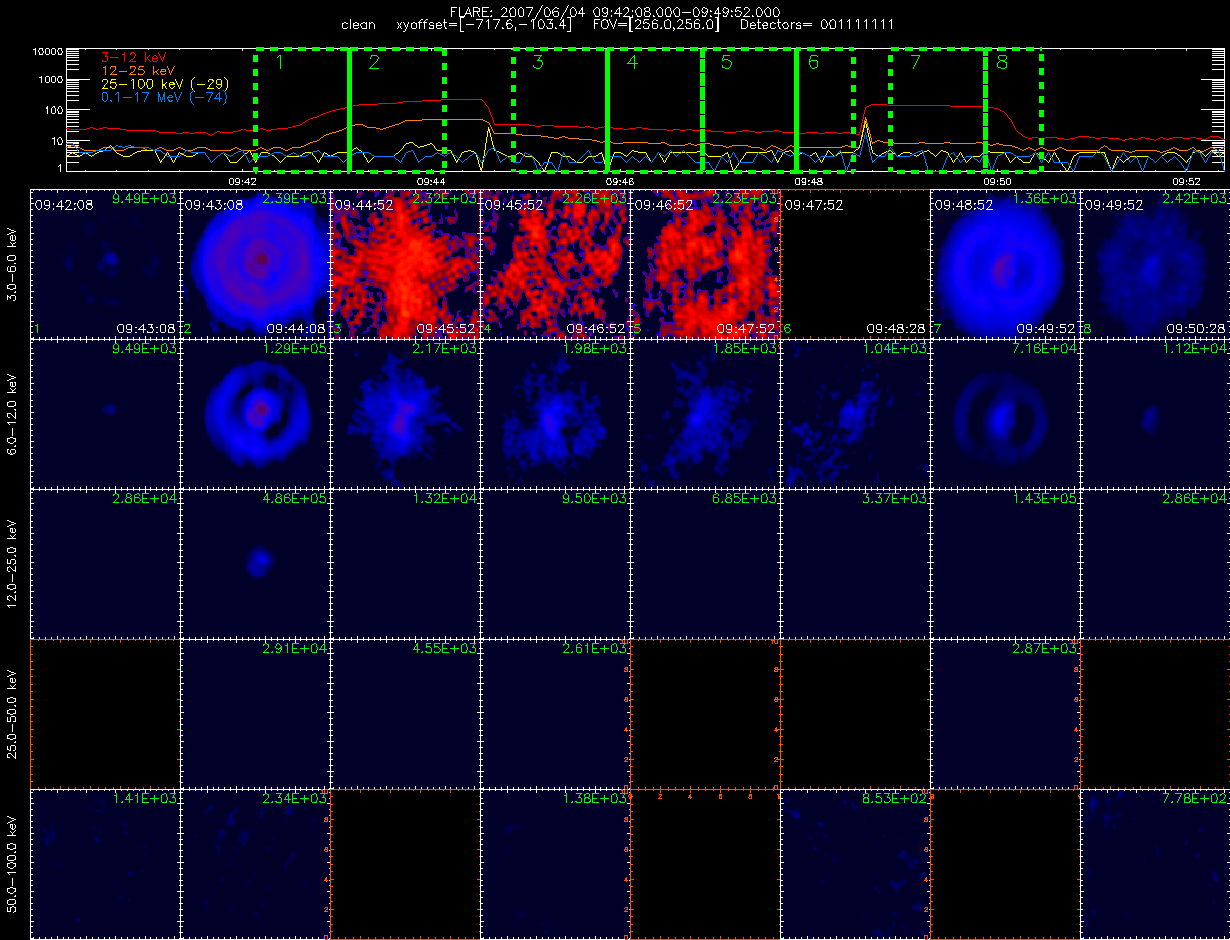The image size is (1230, 940).
Task: Select time interval 4 in light curve
Action: (655, 110)
